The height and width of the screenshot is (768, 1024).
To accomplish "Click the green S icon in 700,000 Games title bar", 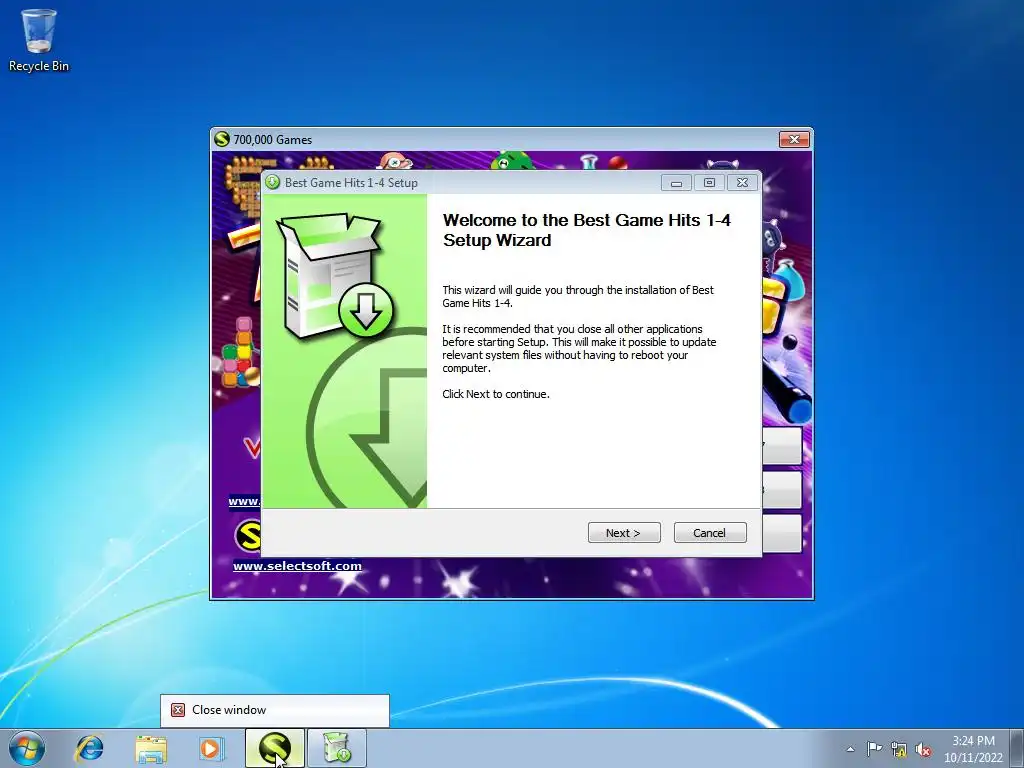I will 222,139.
